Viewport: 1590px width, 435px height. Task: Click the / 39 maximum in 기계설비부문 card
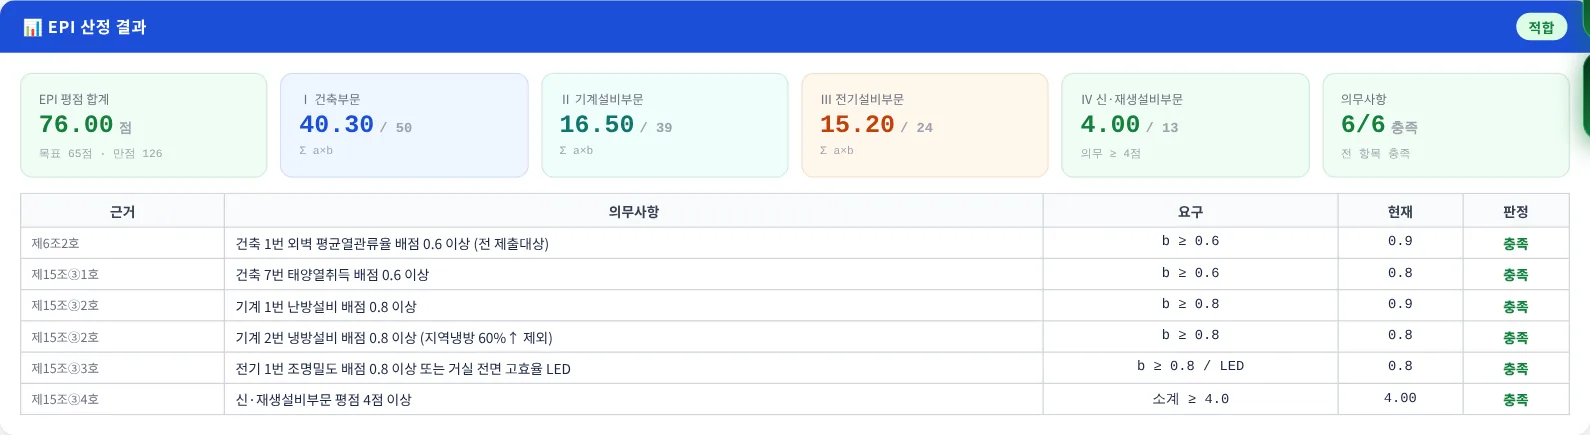pos(656,128)
